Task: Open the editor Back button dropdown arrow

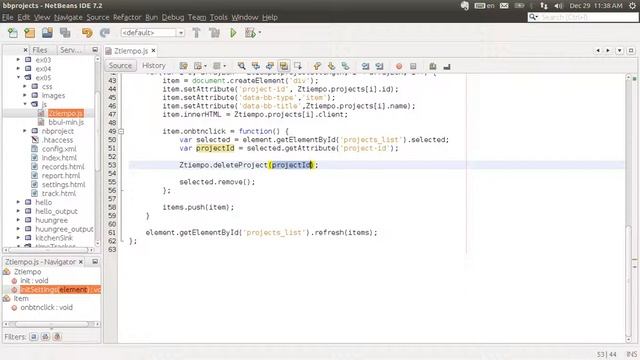Action: click(x=205, y=66)
